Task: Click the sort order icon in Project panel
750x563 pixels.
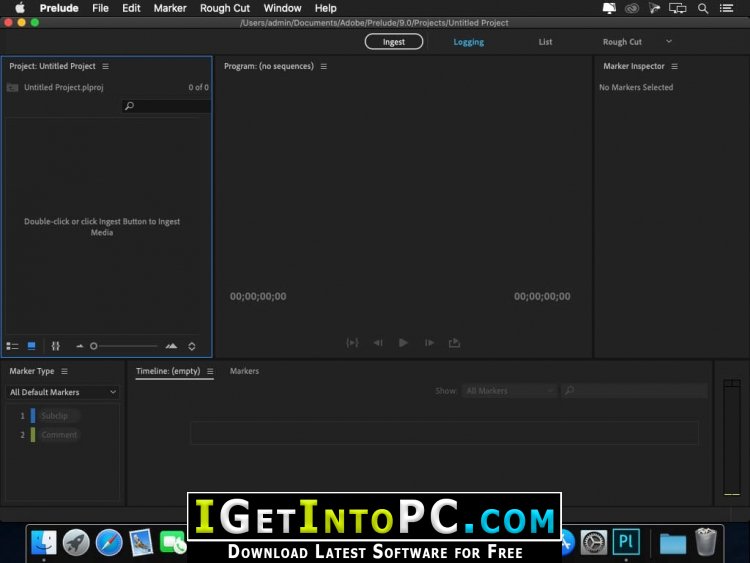Action: (x=192, y=346)
